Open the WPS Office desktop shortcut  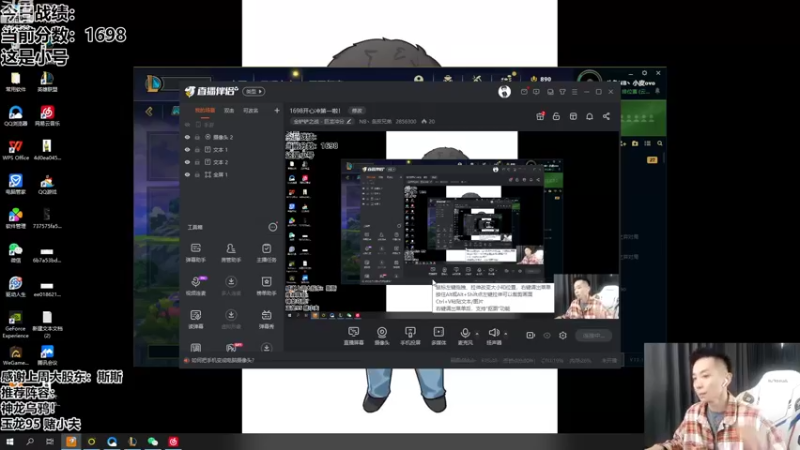click(15, 150)
